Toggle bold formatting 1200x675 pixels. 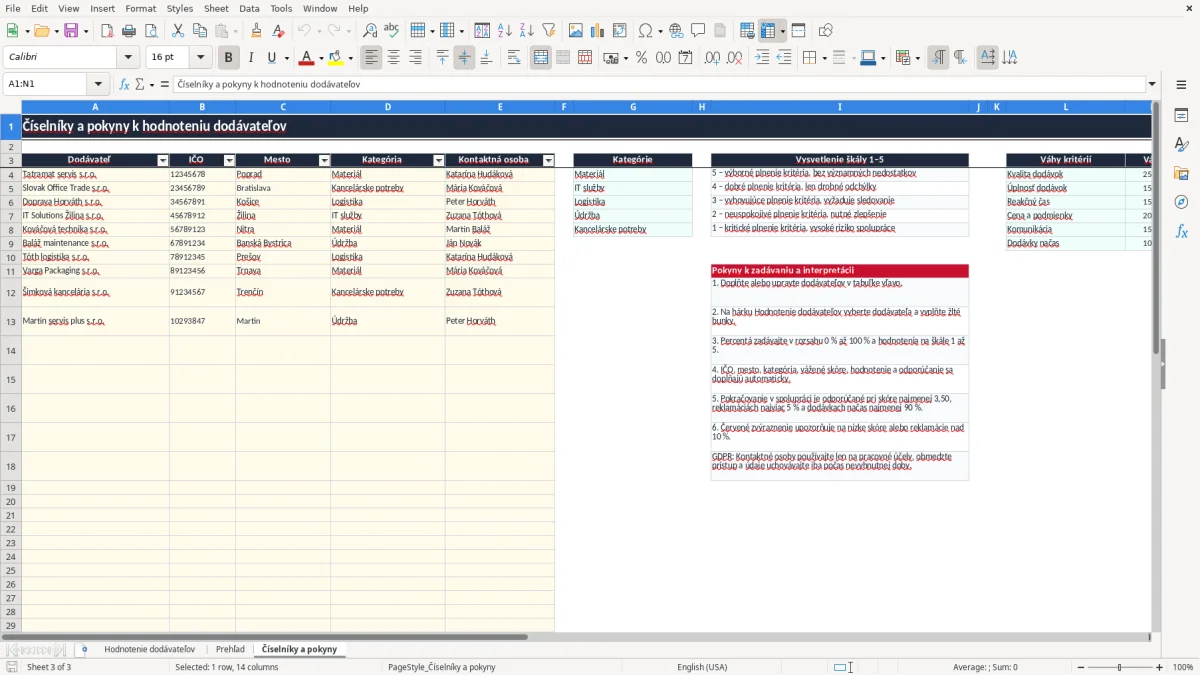tap(228, 58)
